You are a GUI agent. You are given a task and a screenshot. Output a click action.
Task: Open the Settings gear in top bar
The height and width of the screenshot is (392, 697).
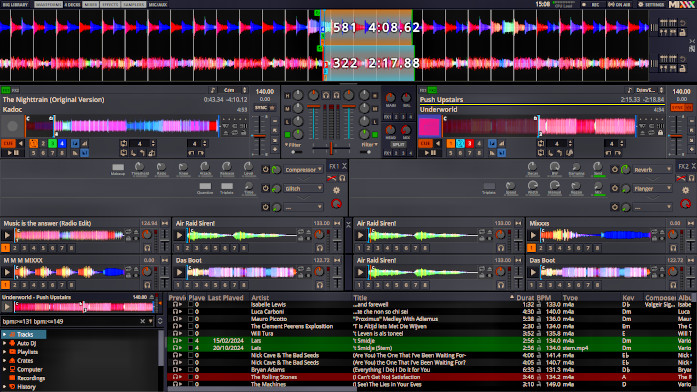point(651,4)
